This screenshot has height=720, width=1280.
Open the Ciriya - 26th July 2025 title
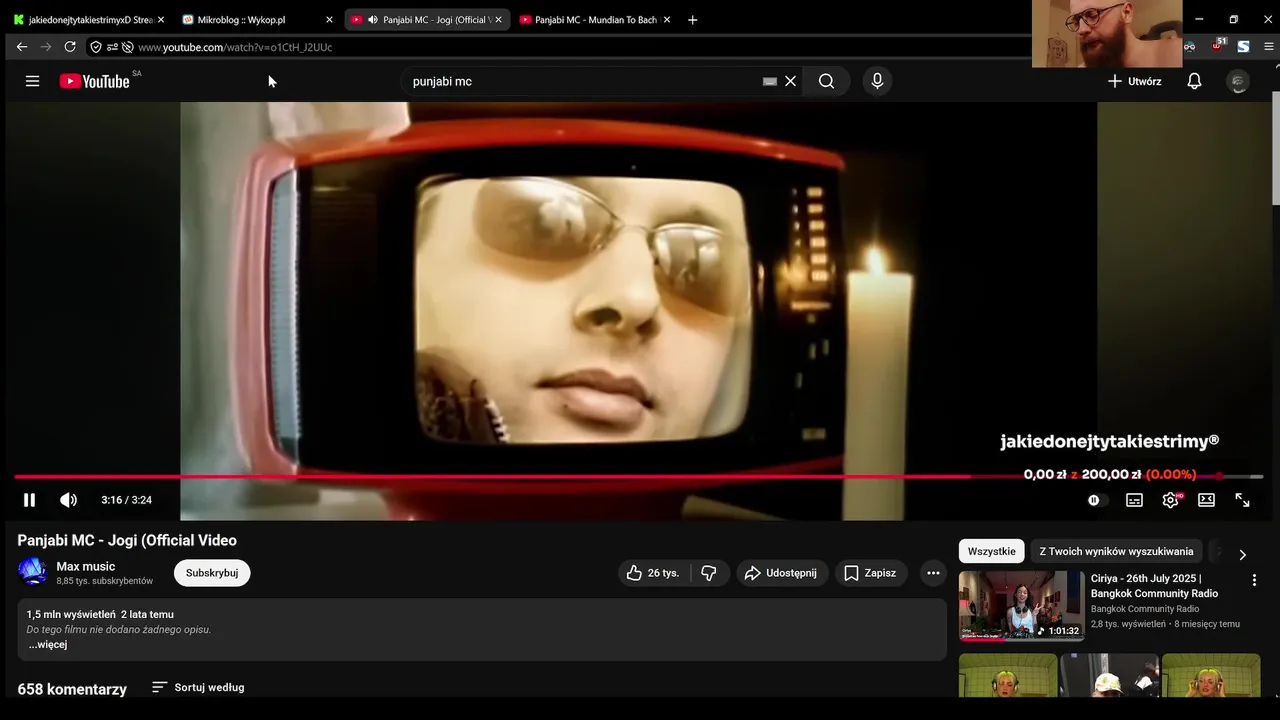1154,586
